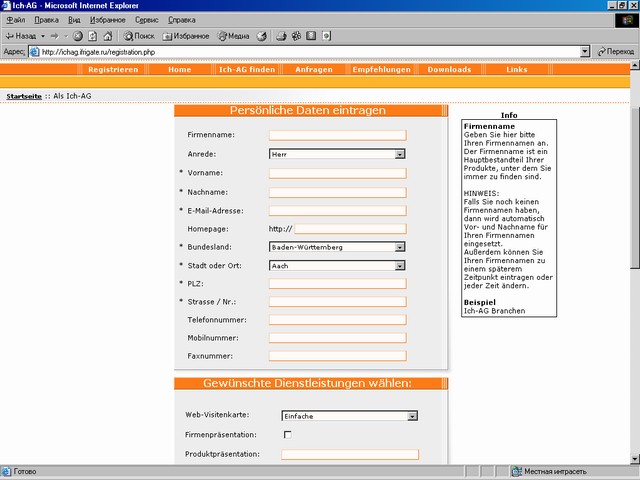Click the Downloads navigation tab
Viewport: 640px width, 480px height.
click(x=449, y=69)
